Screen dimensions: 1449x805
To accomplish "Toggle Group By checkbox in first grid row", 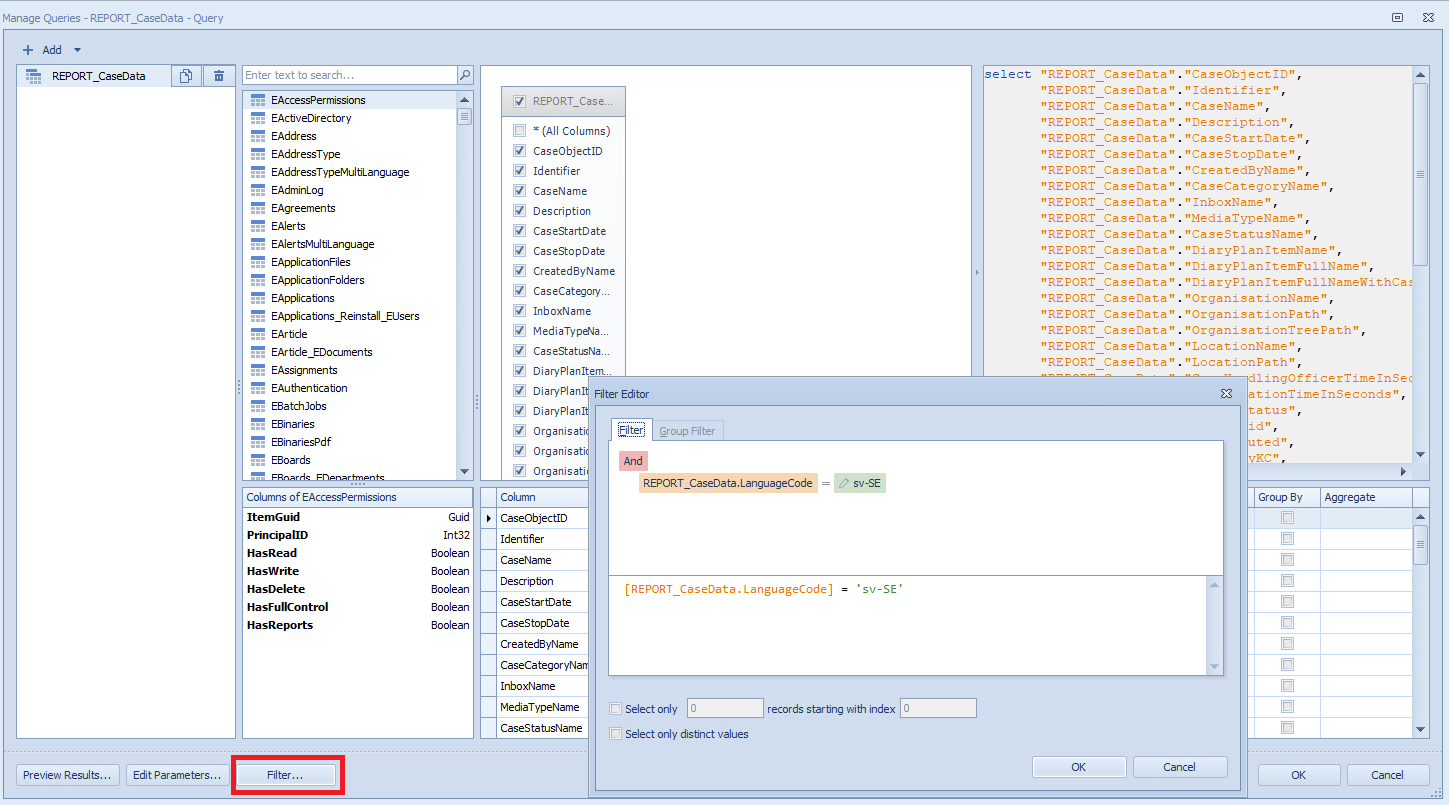I will pos(1287,518).
